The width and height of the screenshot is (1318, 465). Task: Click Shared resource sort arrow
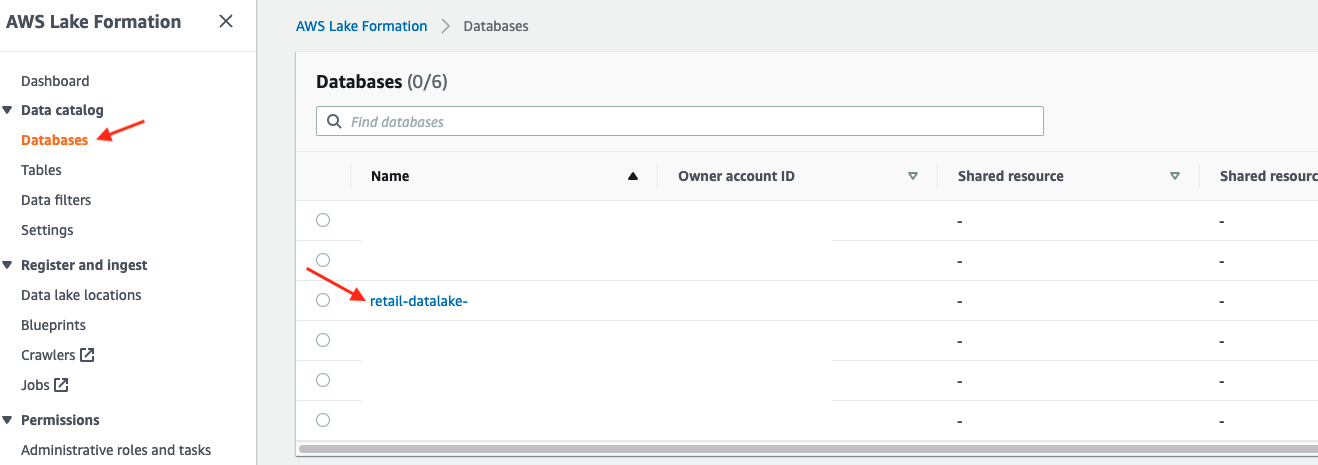click(1175, 176)
